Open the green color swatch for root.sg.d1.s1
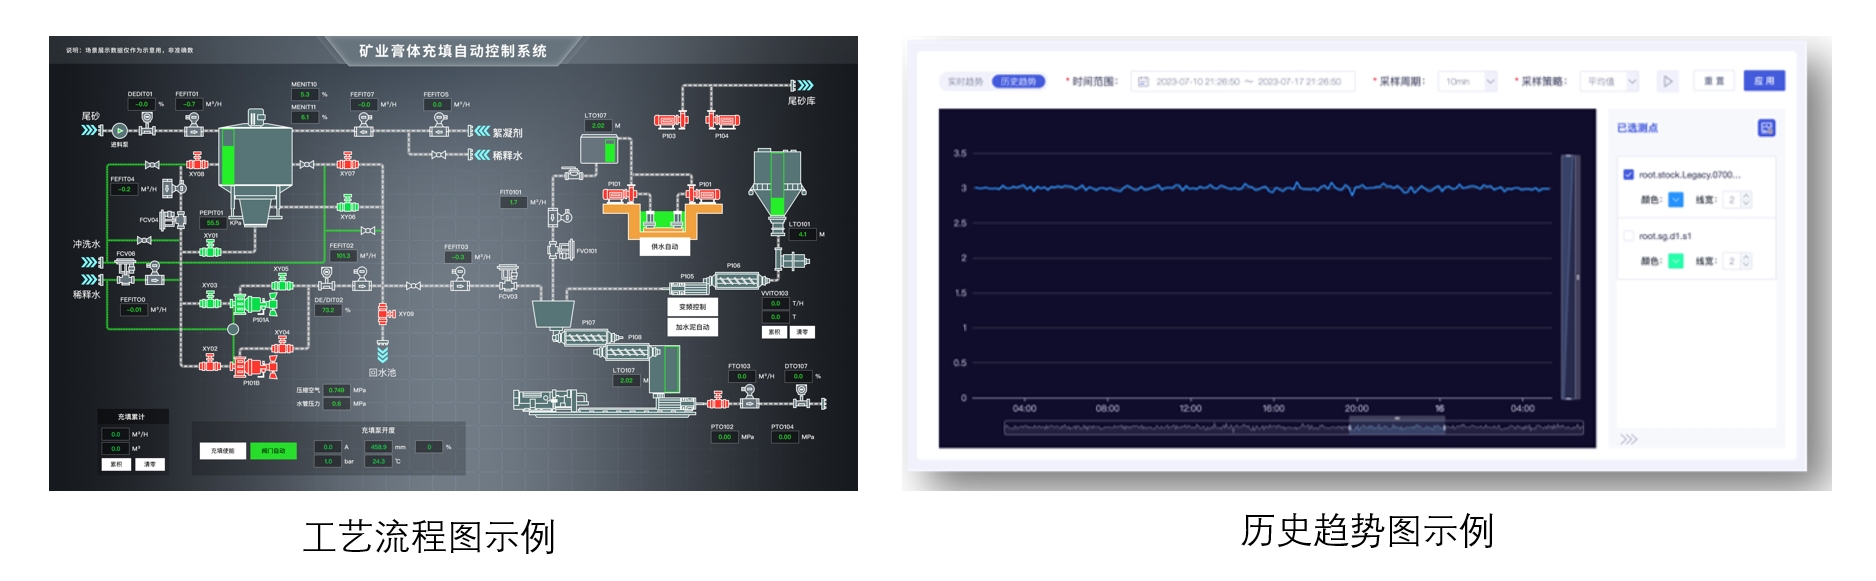 (1676, 261)
